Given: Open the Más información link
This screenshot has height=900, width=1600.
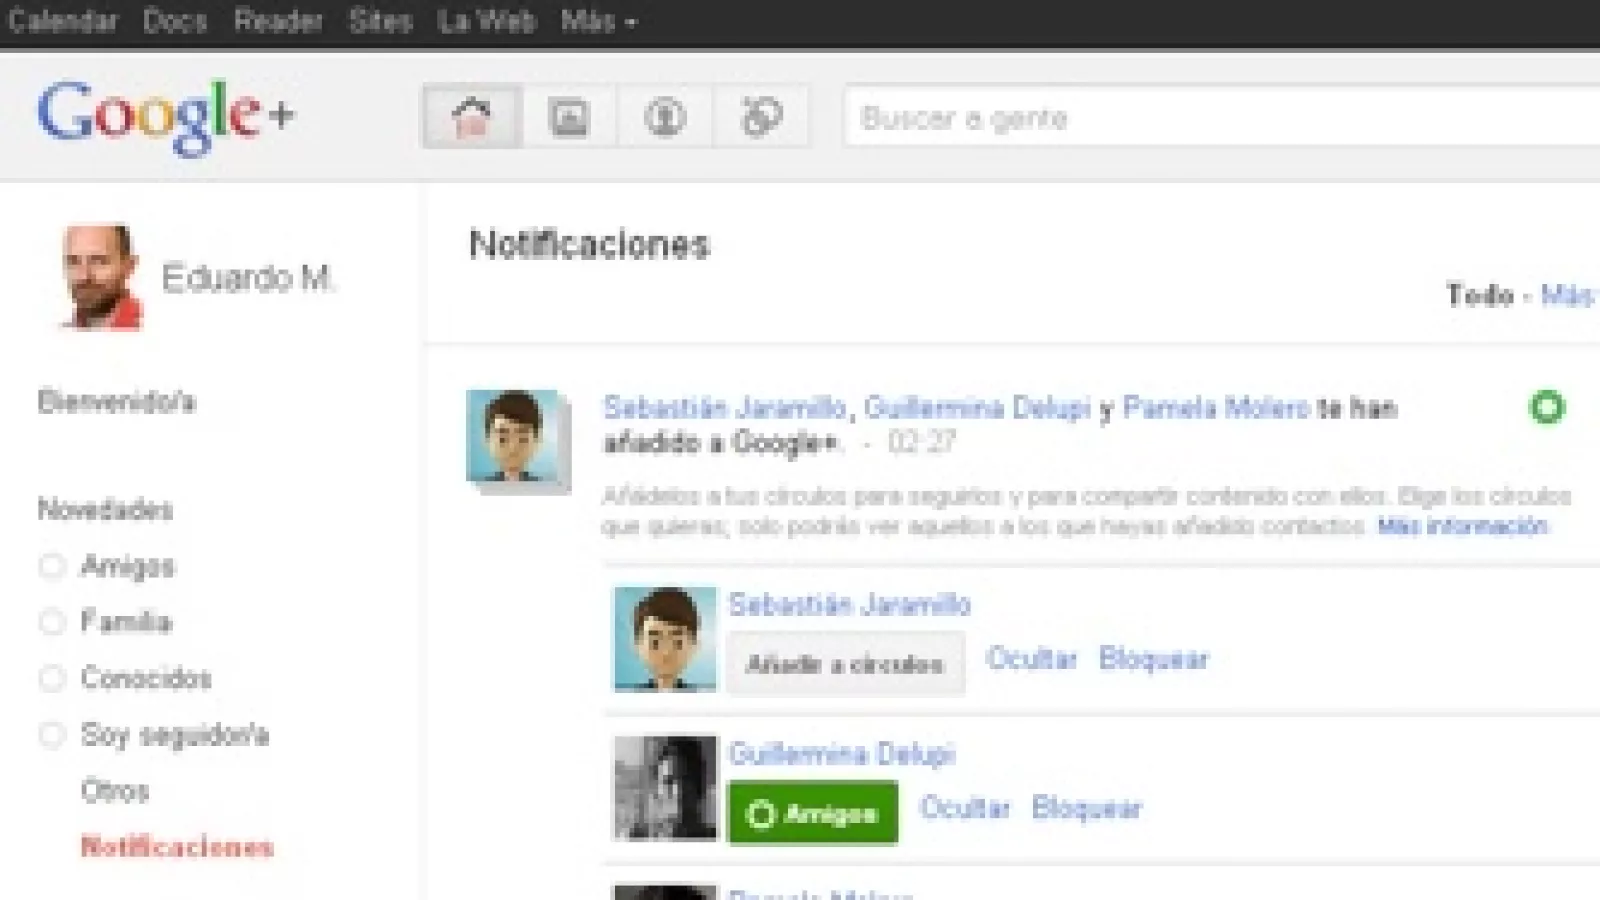Looking at the screenshot, I should 1462,526.
